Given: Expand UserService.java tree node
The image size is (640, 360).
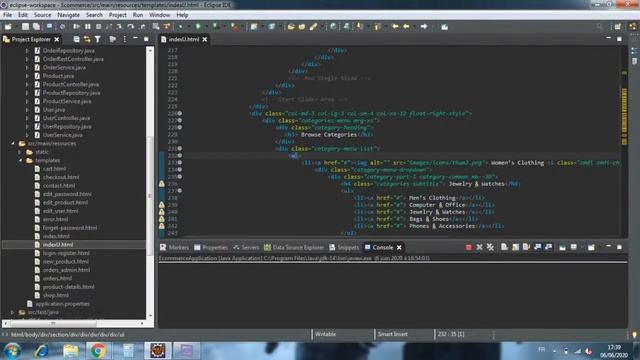Looking at the screenshot, I should 27,135.
